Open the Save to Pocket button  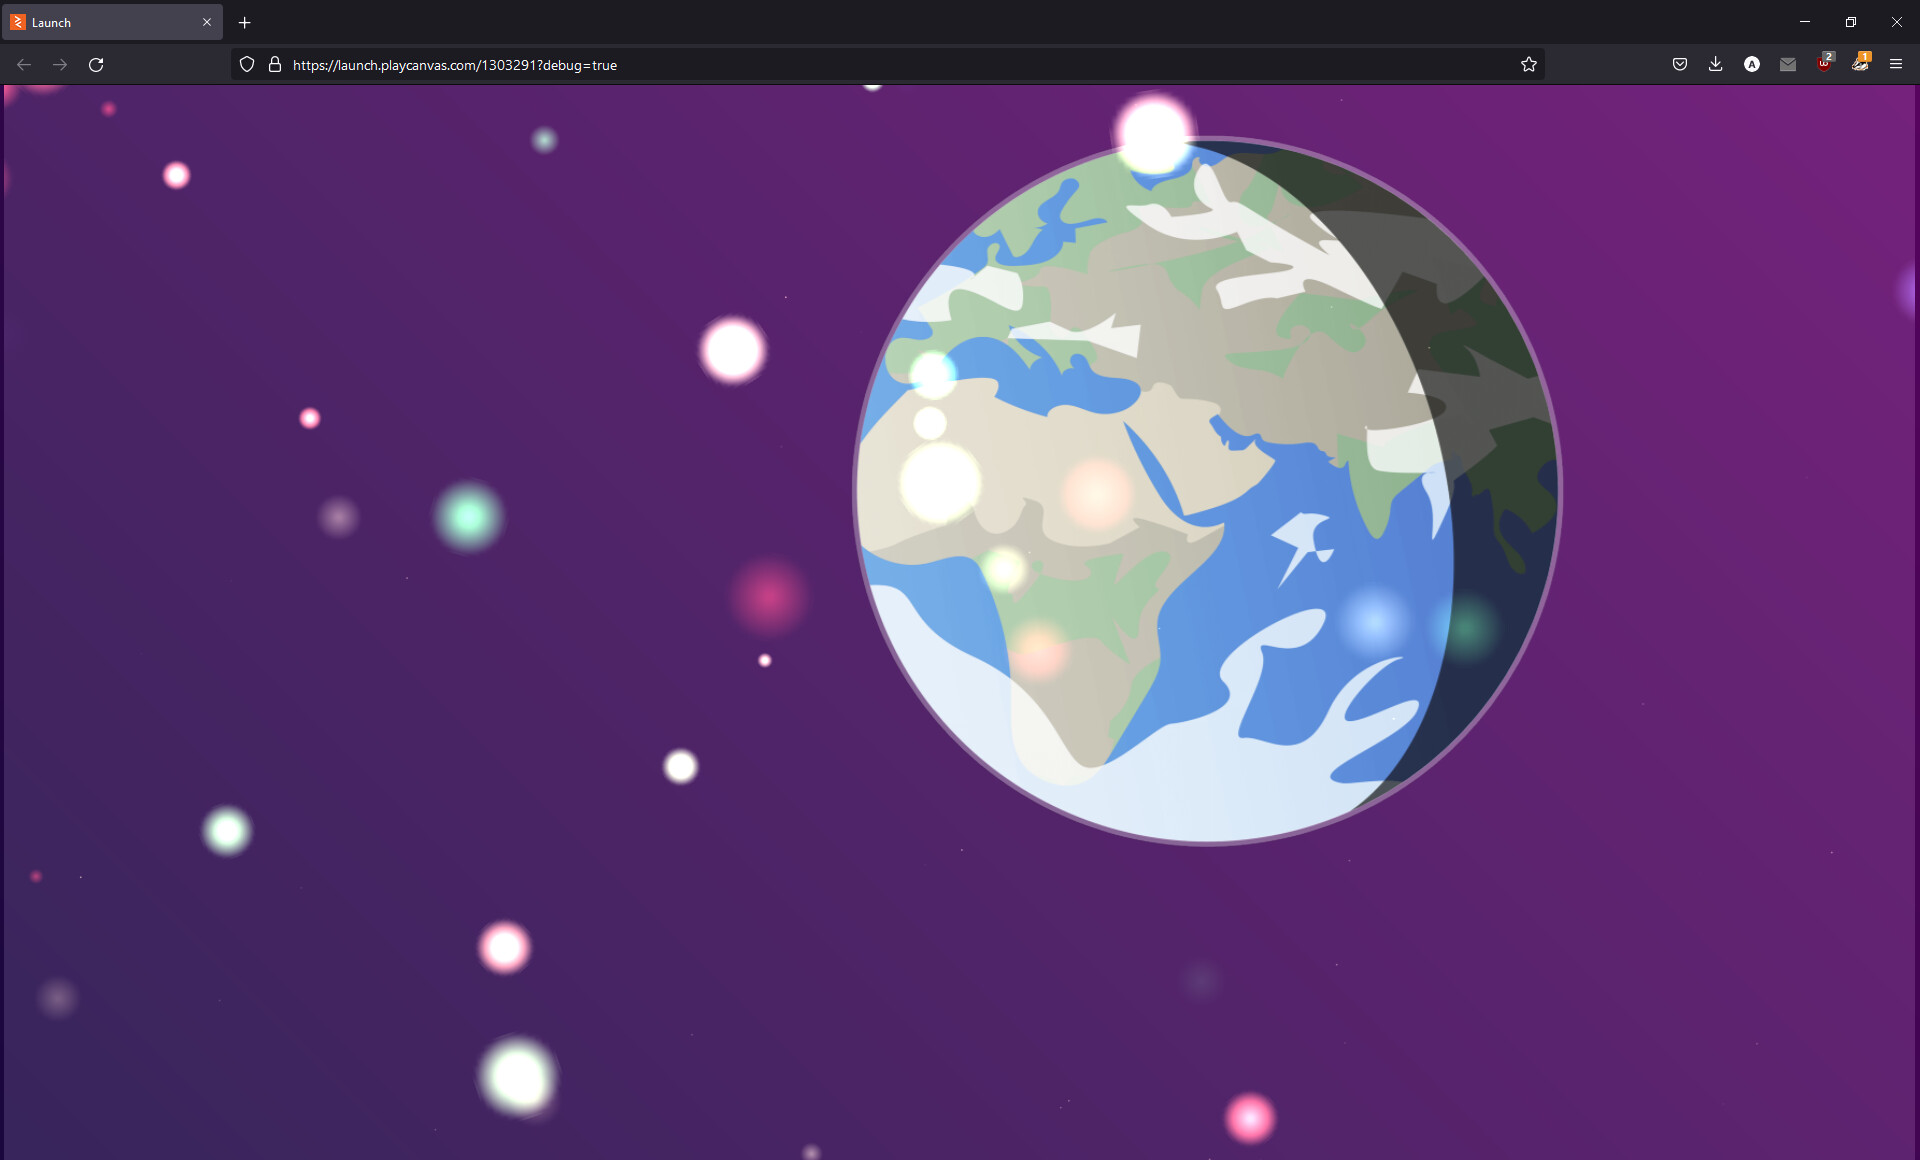point(1680,65)
